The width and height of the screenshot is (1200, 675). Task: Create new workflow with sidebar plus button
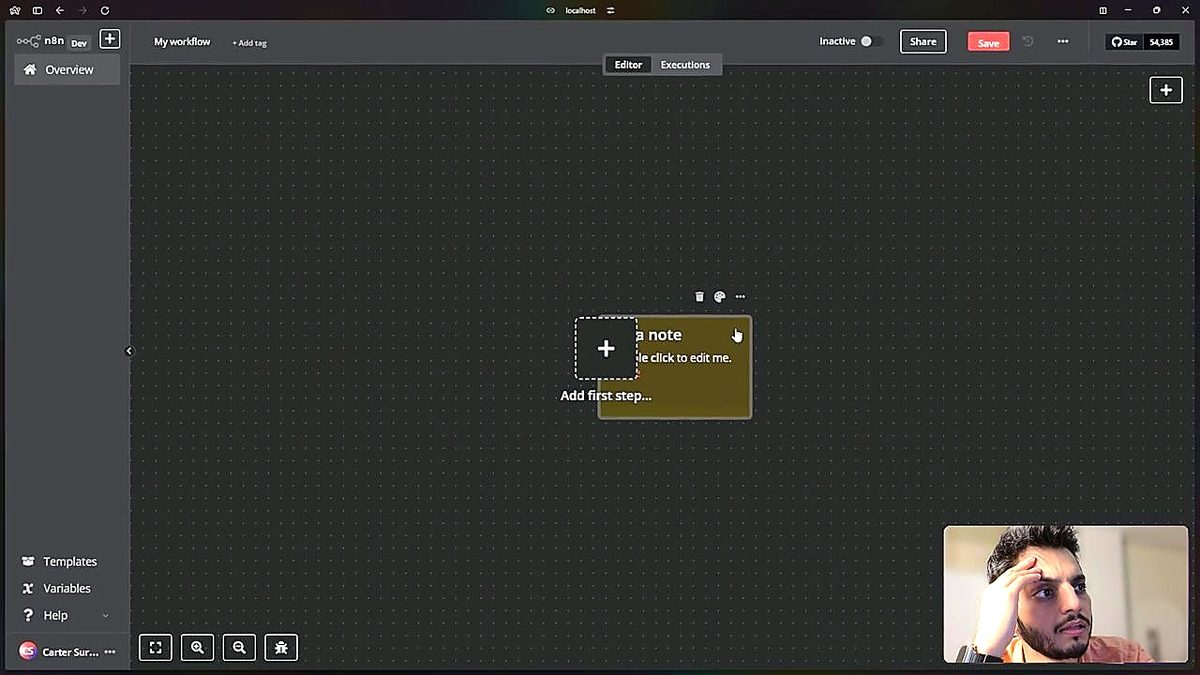110,39
